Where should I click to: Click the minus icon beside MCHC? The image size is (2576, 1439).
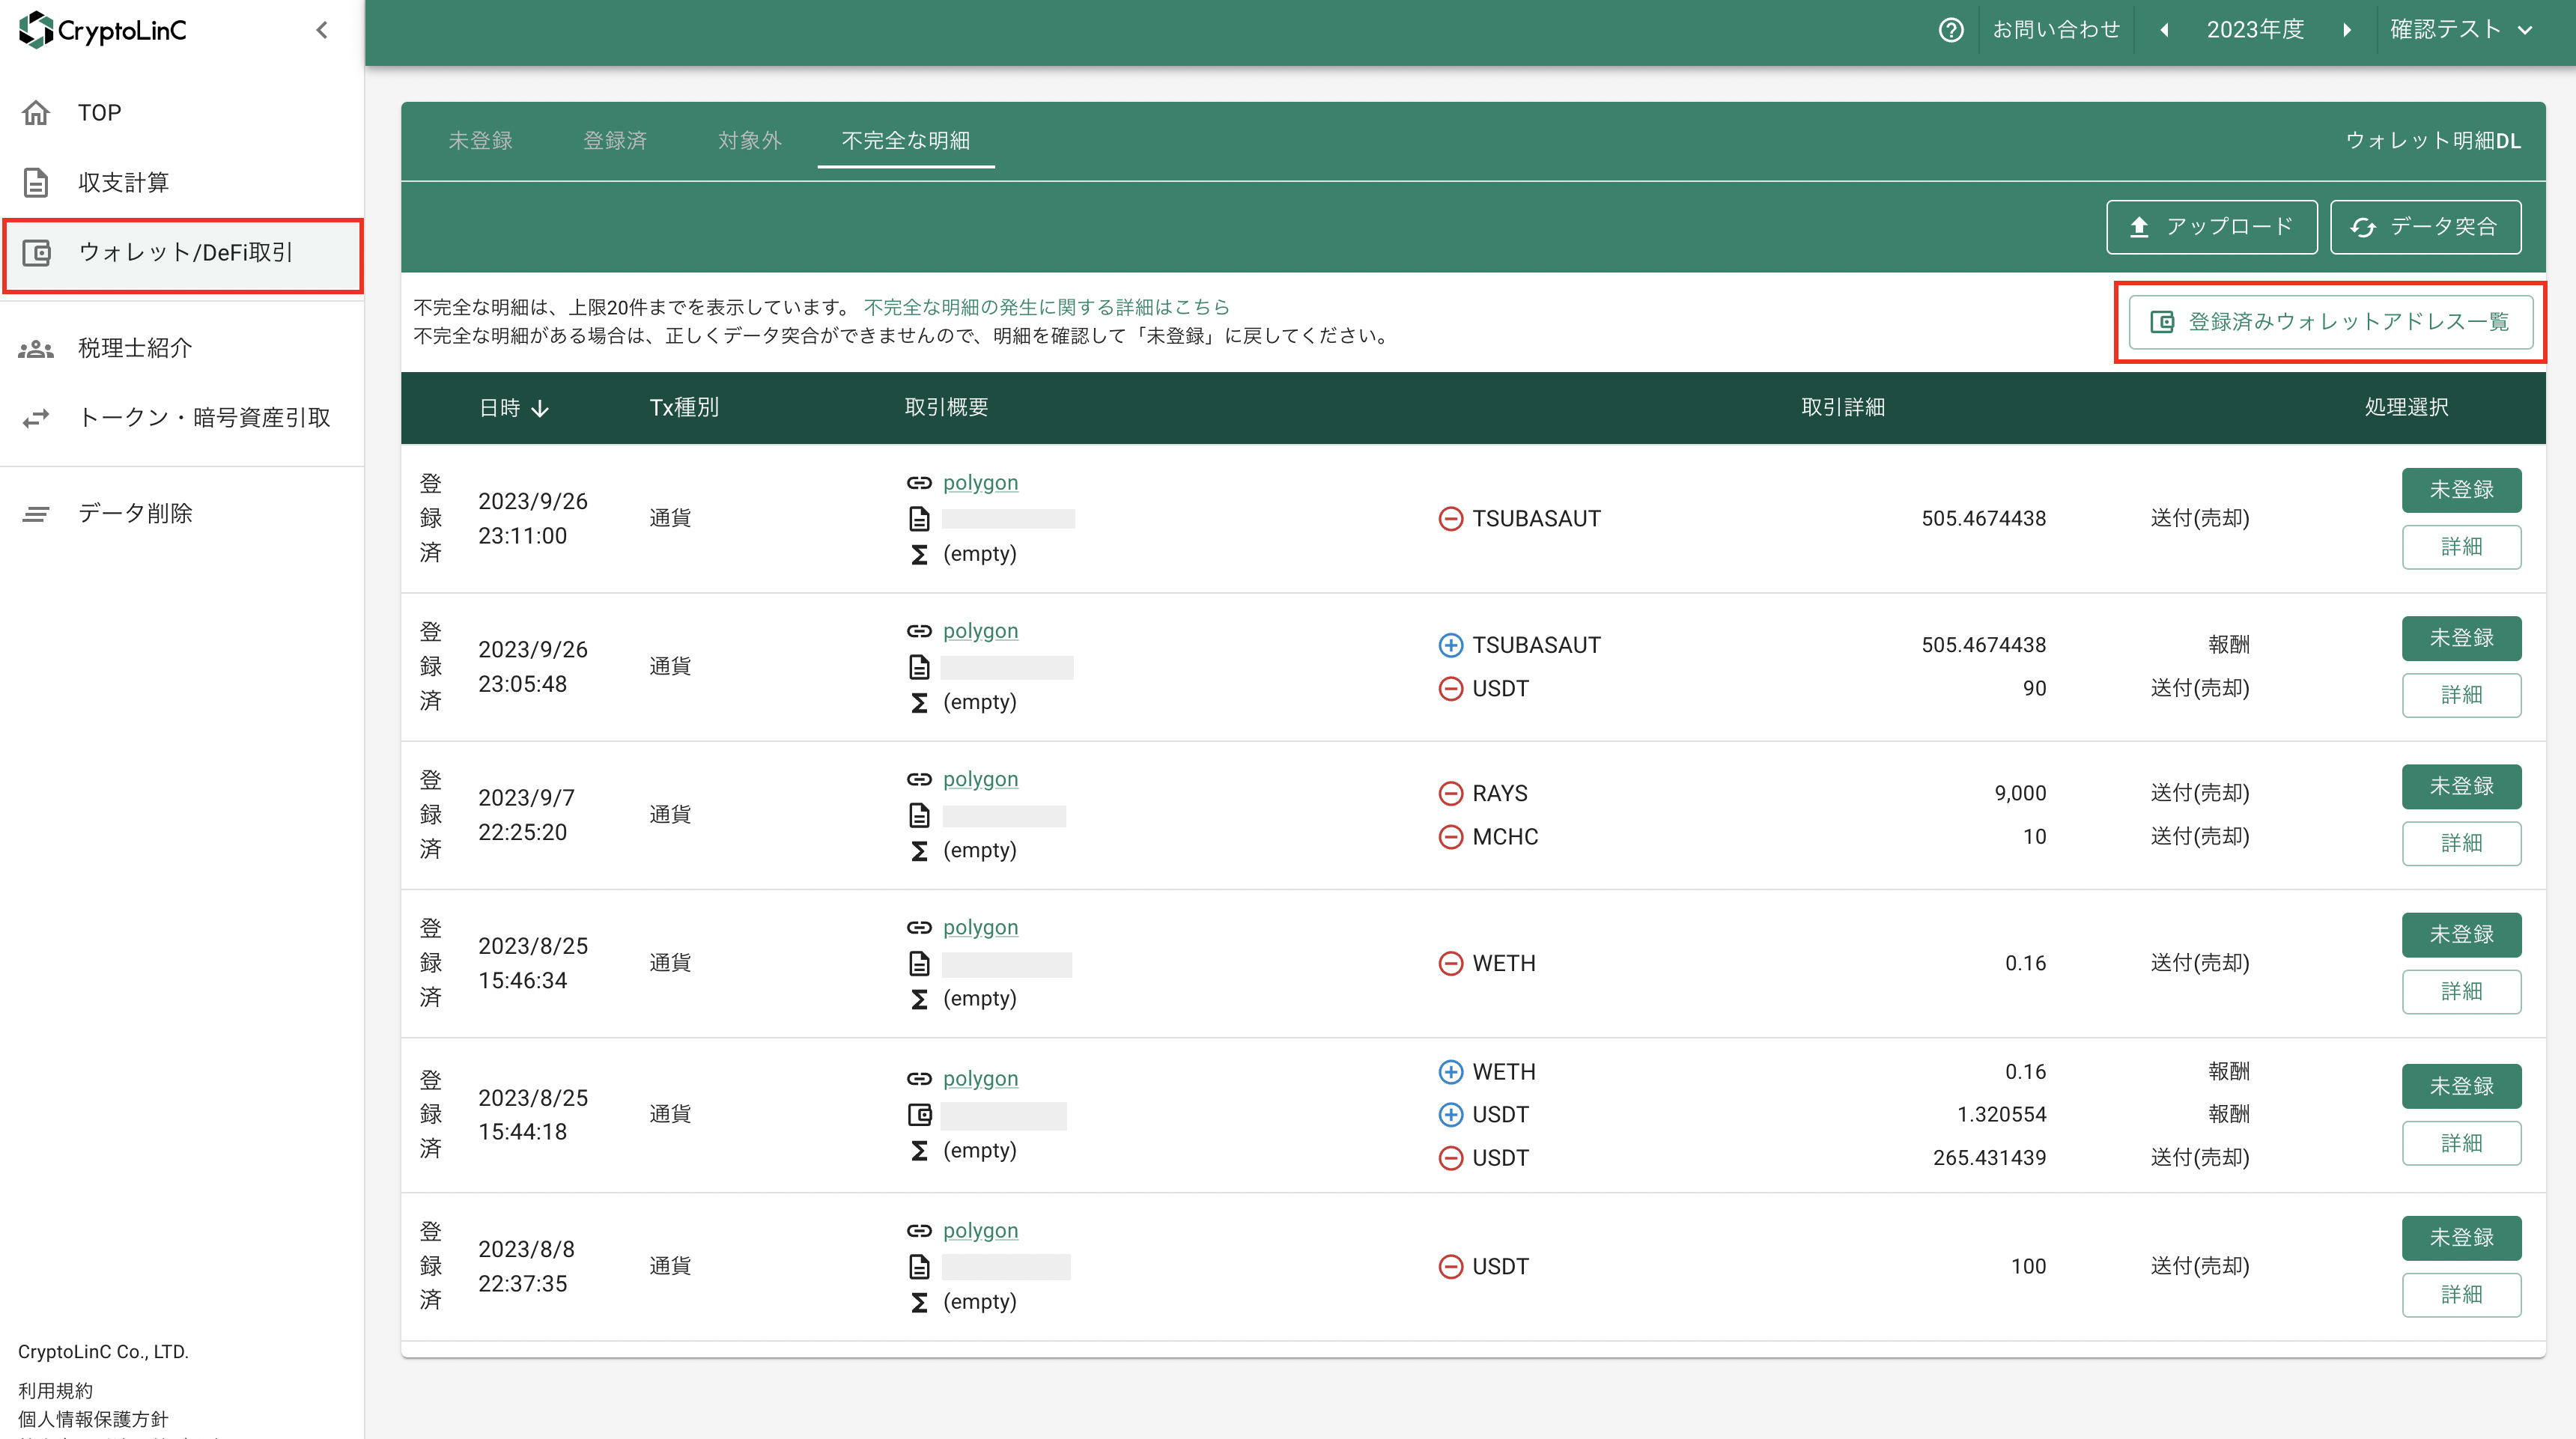1450,836
